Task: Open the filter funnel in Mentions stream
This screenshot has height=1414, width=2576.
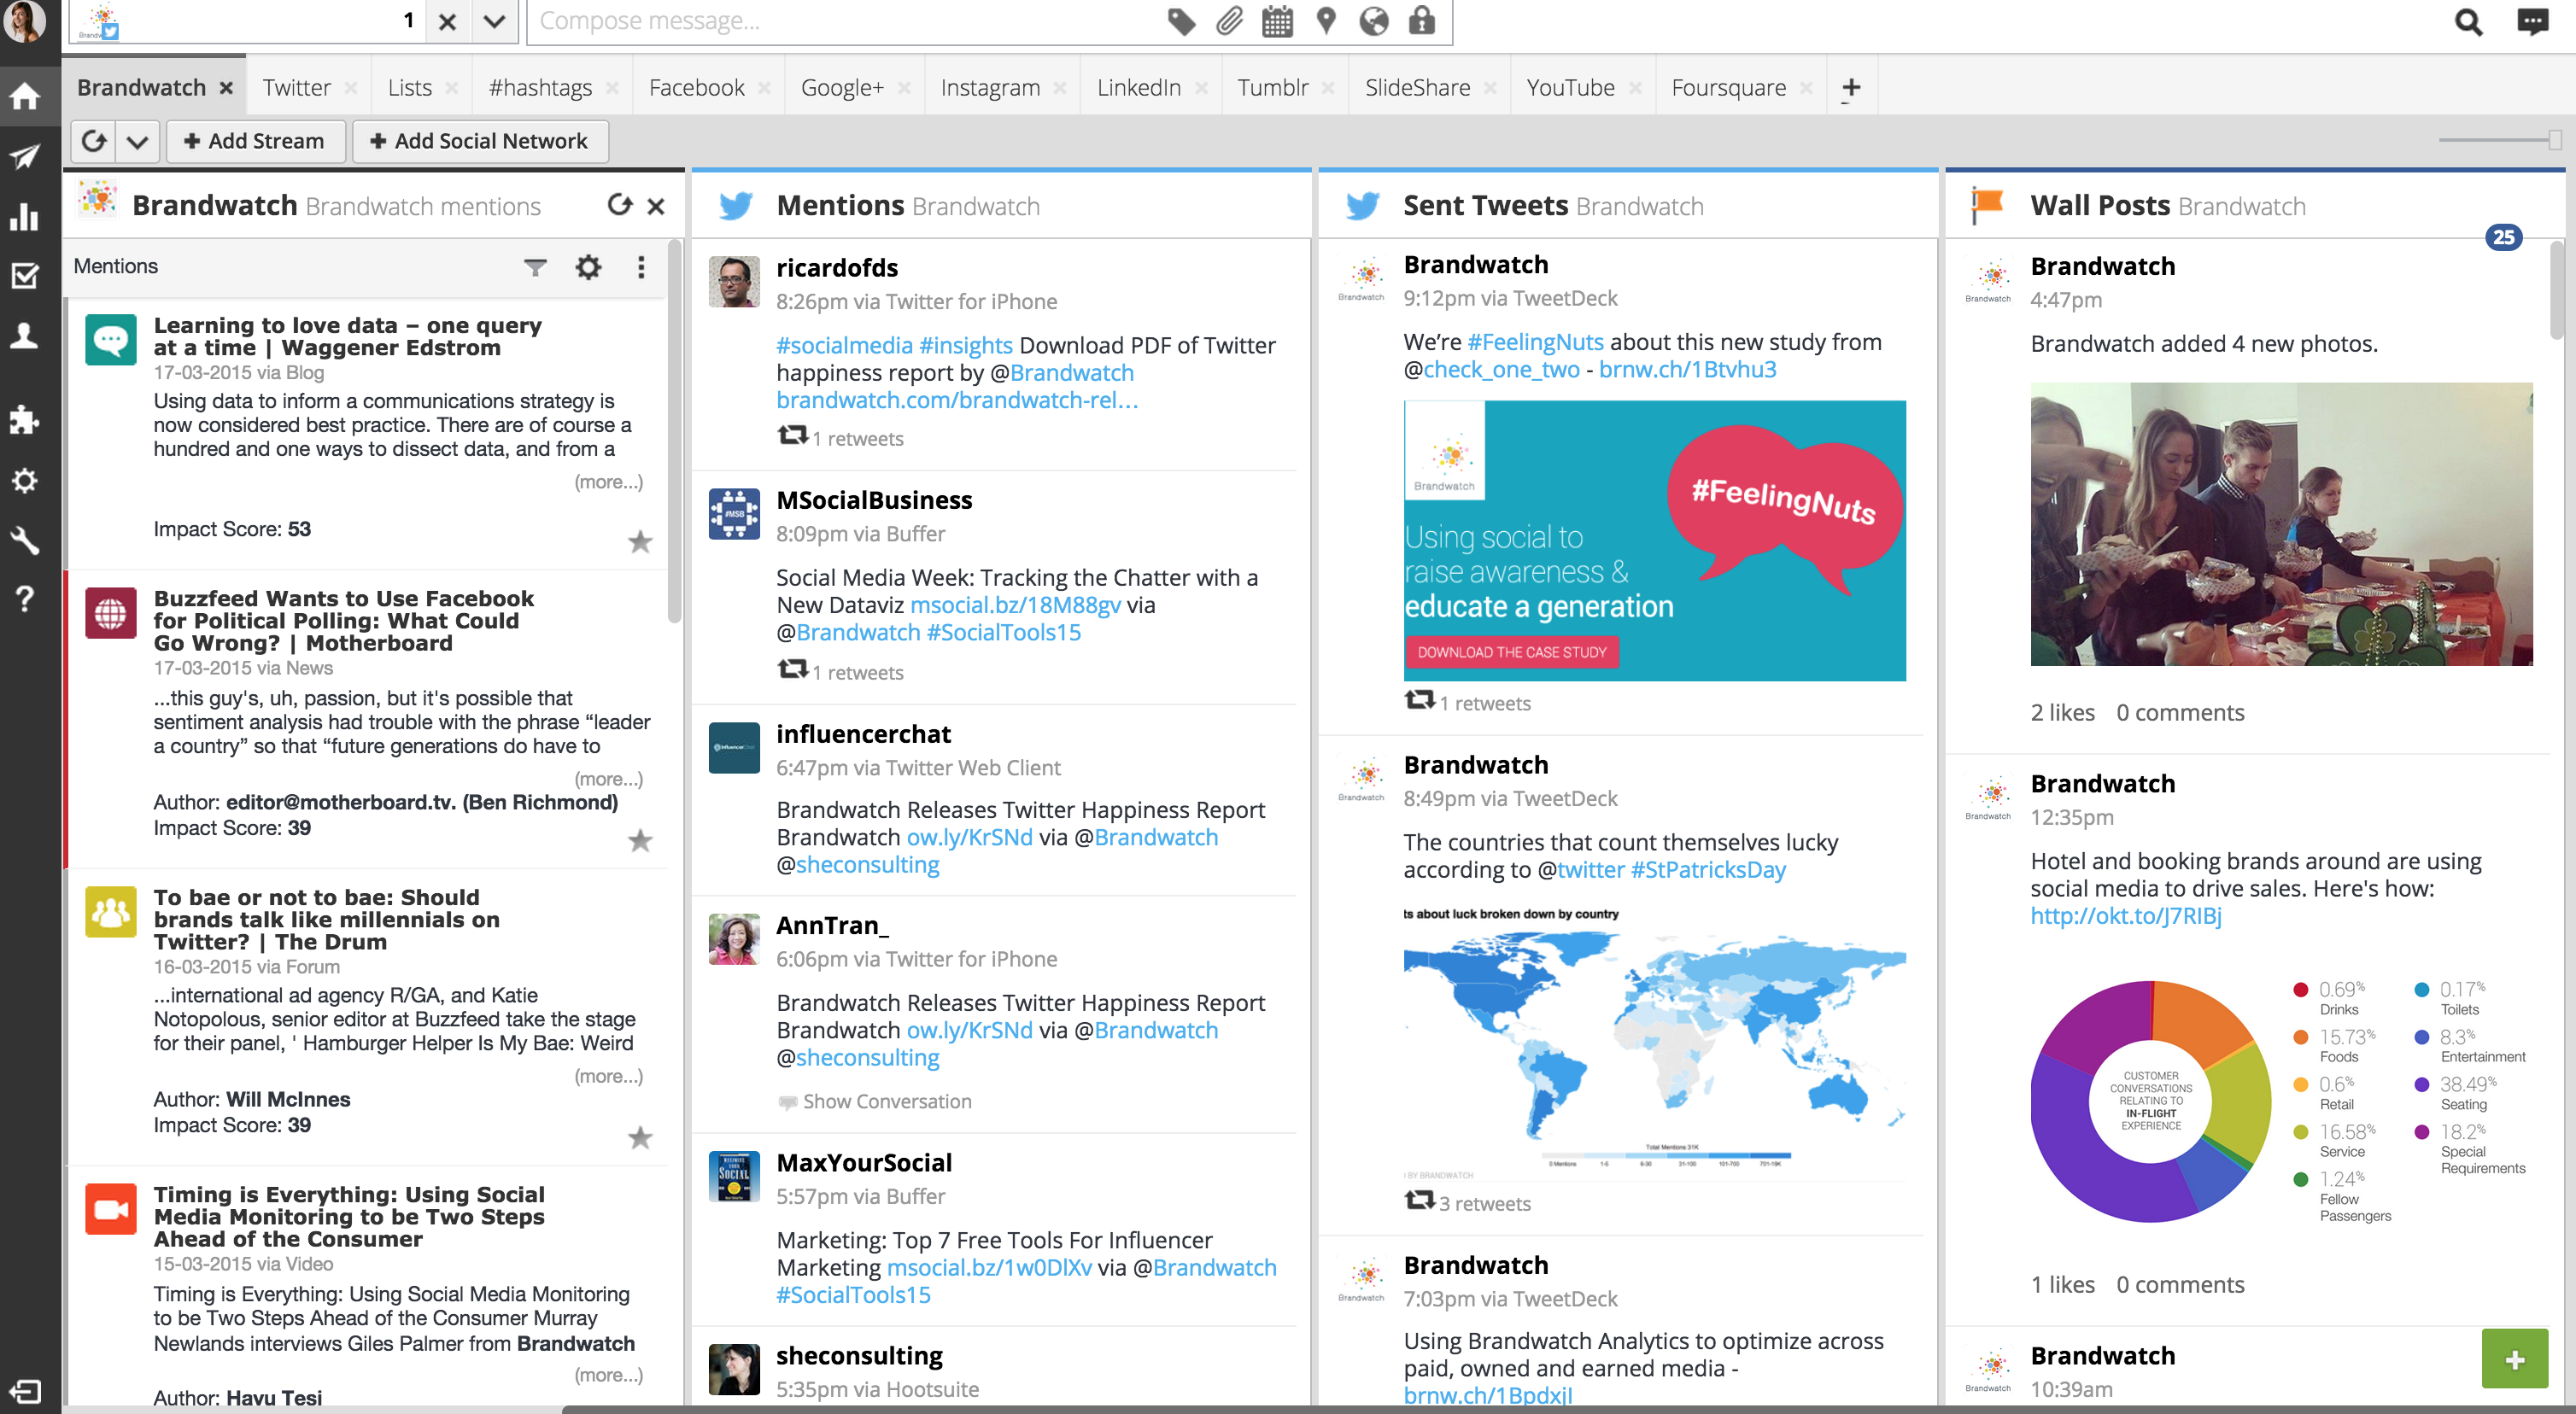Action: (535, 267)
